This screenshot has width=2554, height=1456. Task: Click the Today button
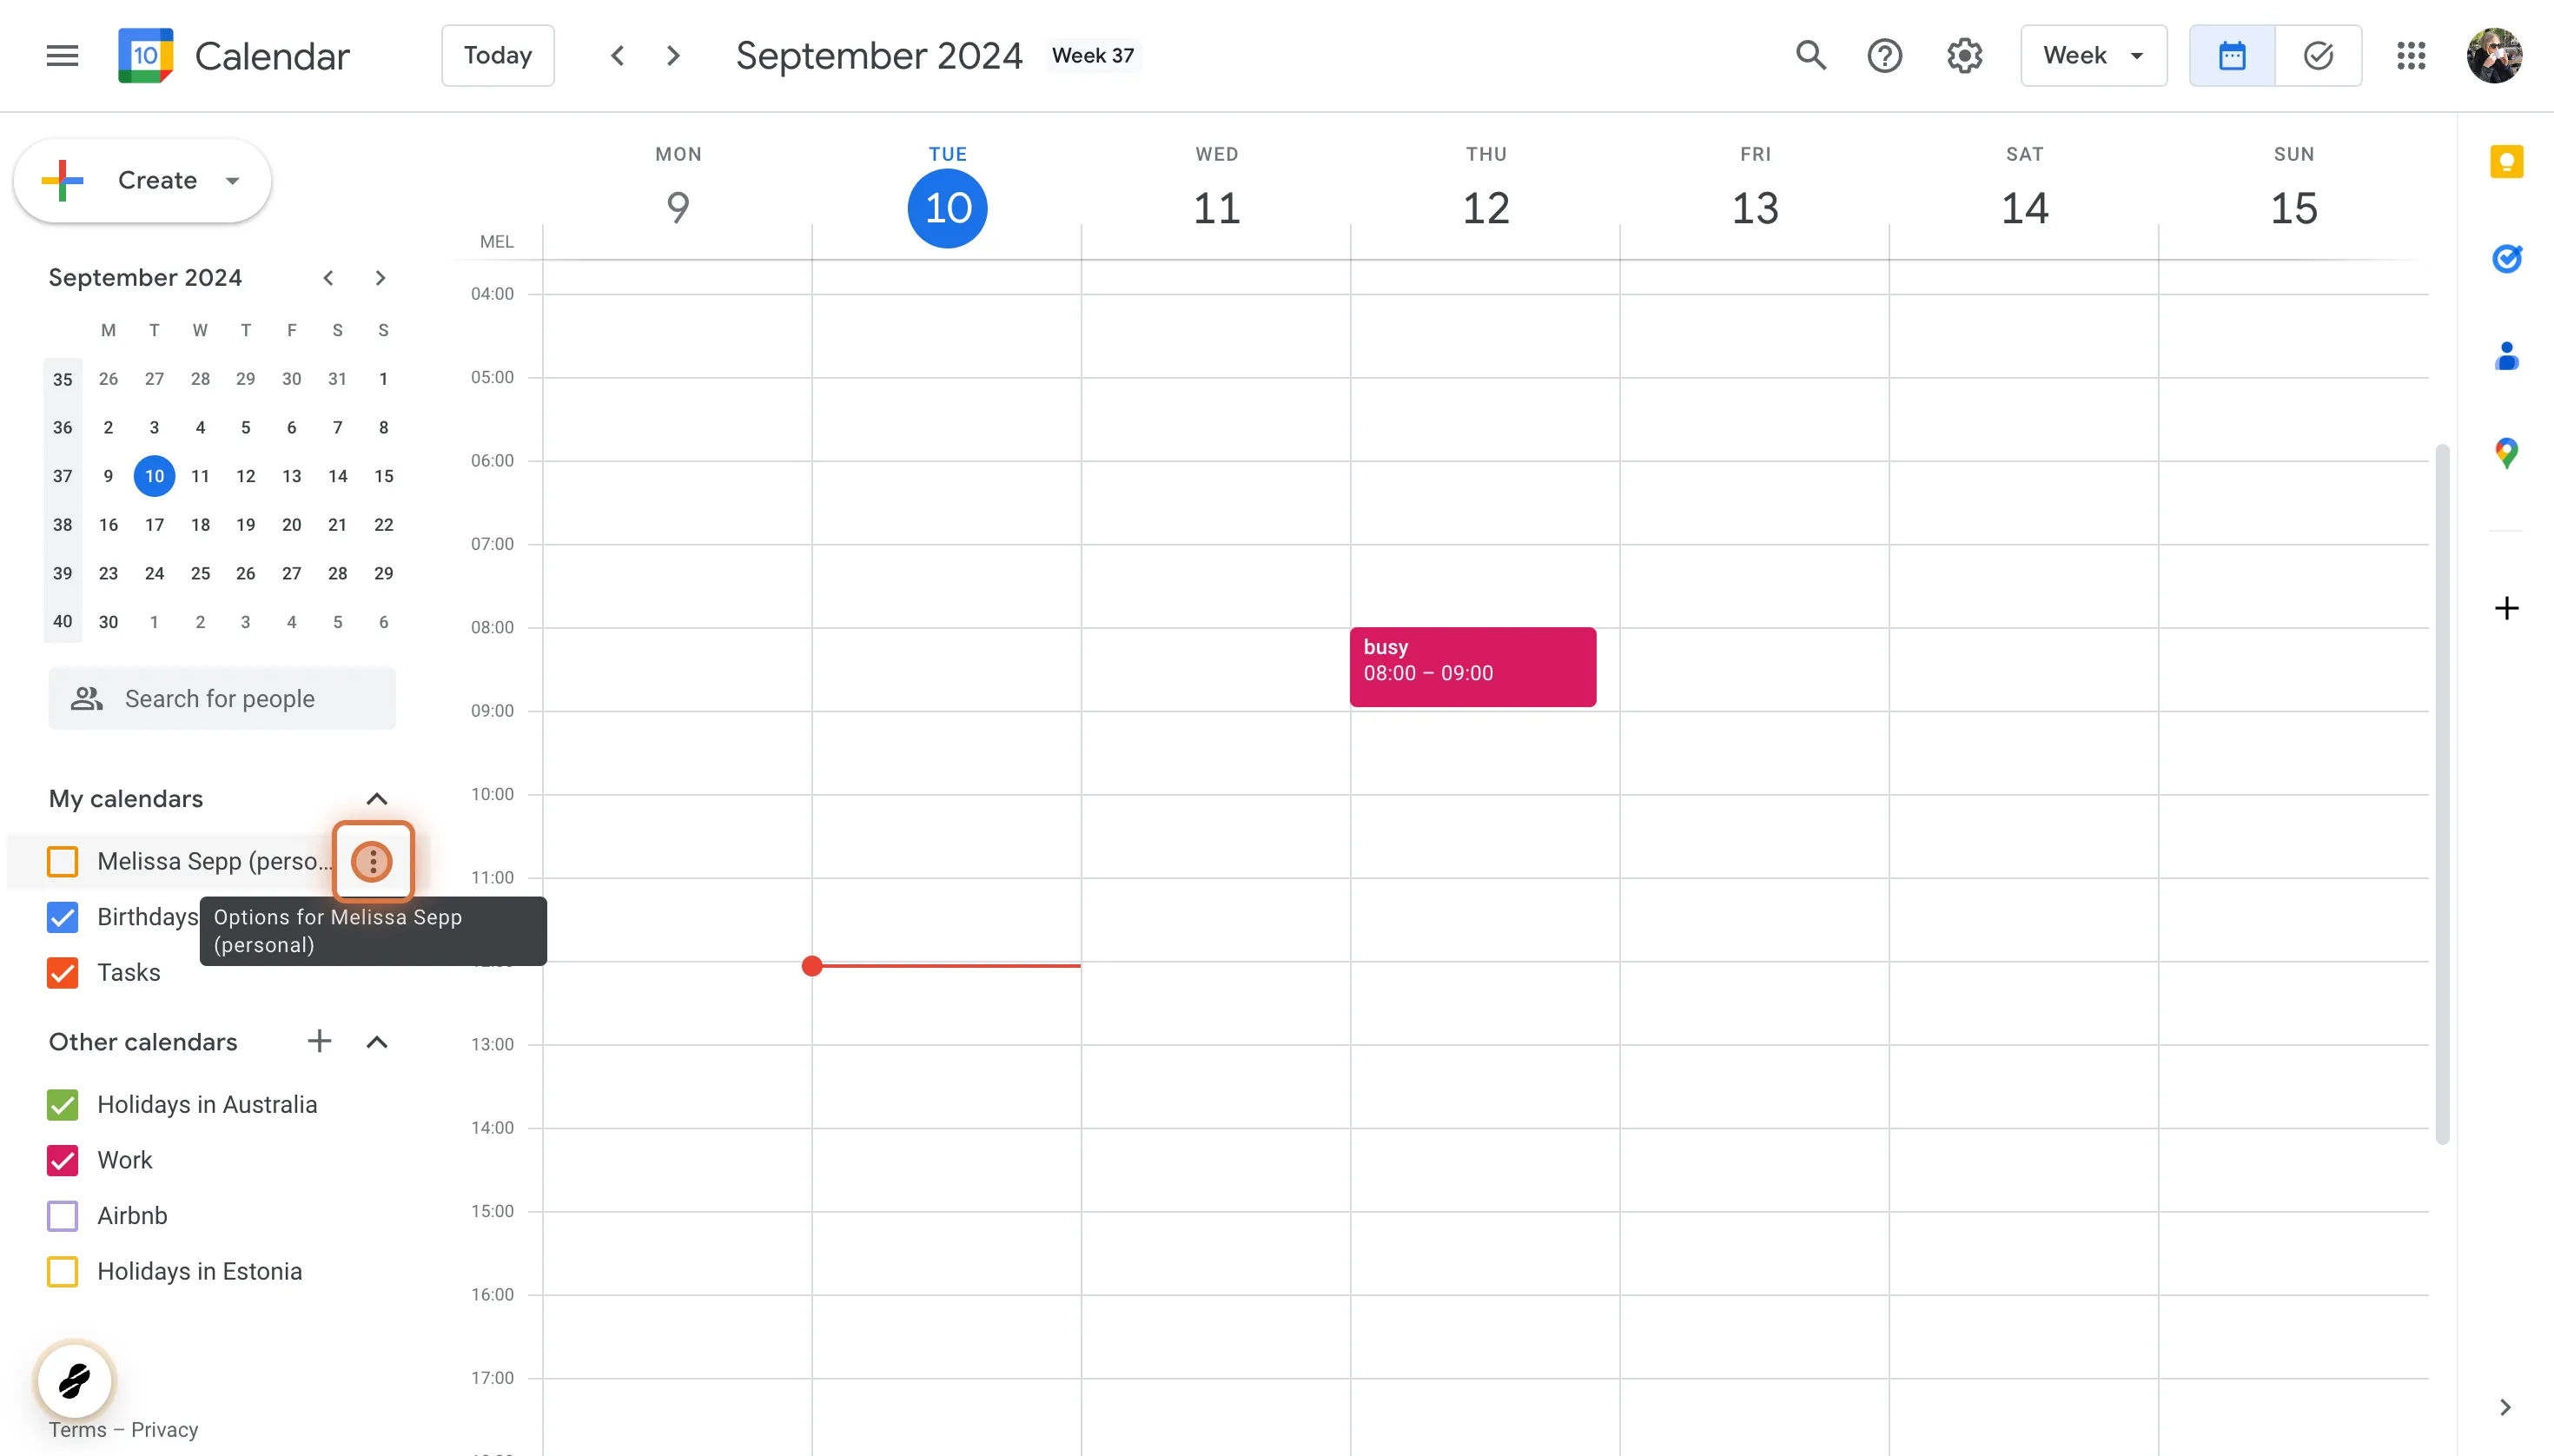coord(497,56)
